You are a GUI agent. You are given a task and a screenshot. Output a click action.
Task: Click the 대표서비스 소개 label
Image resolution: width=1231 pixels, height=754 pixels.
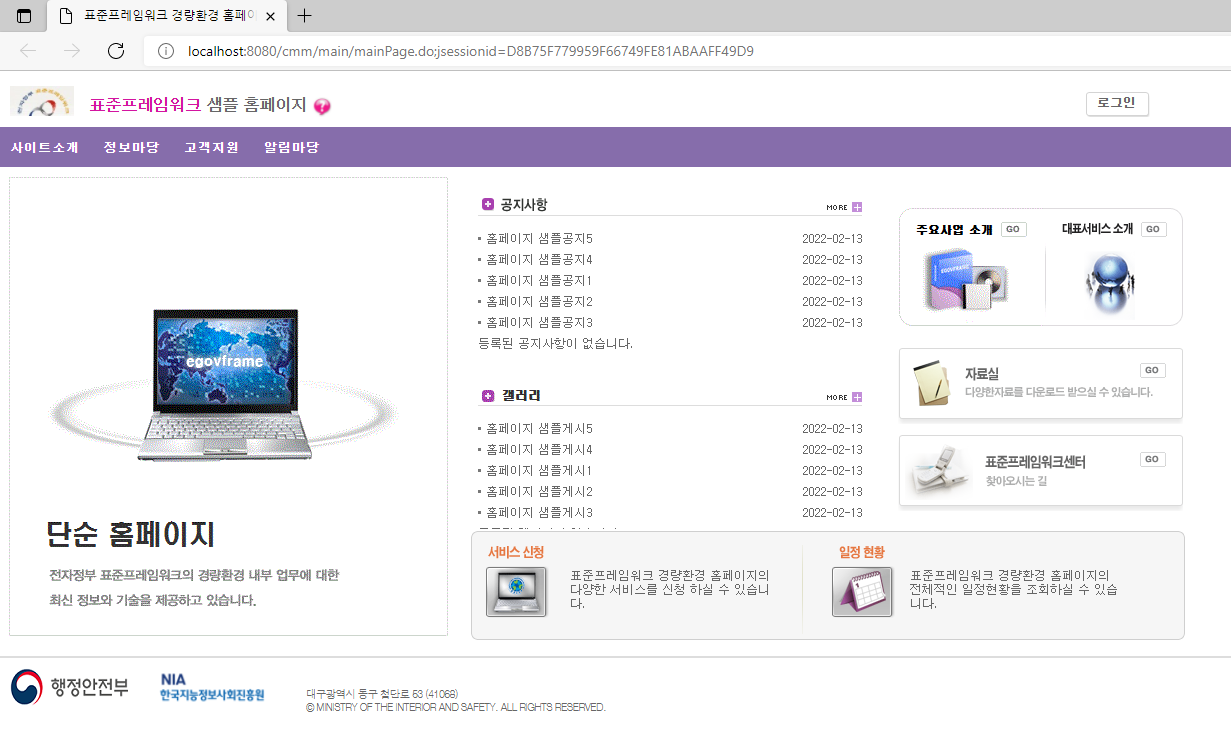pos(1097,229)
